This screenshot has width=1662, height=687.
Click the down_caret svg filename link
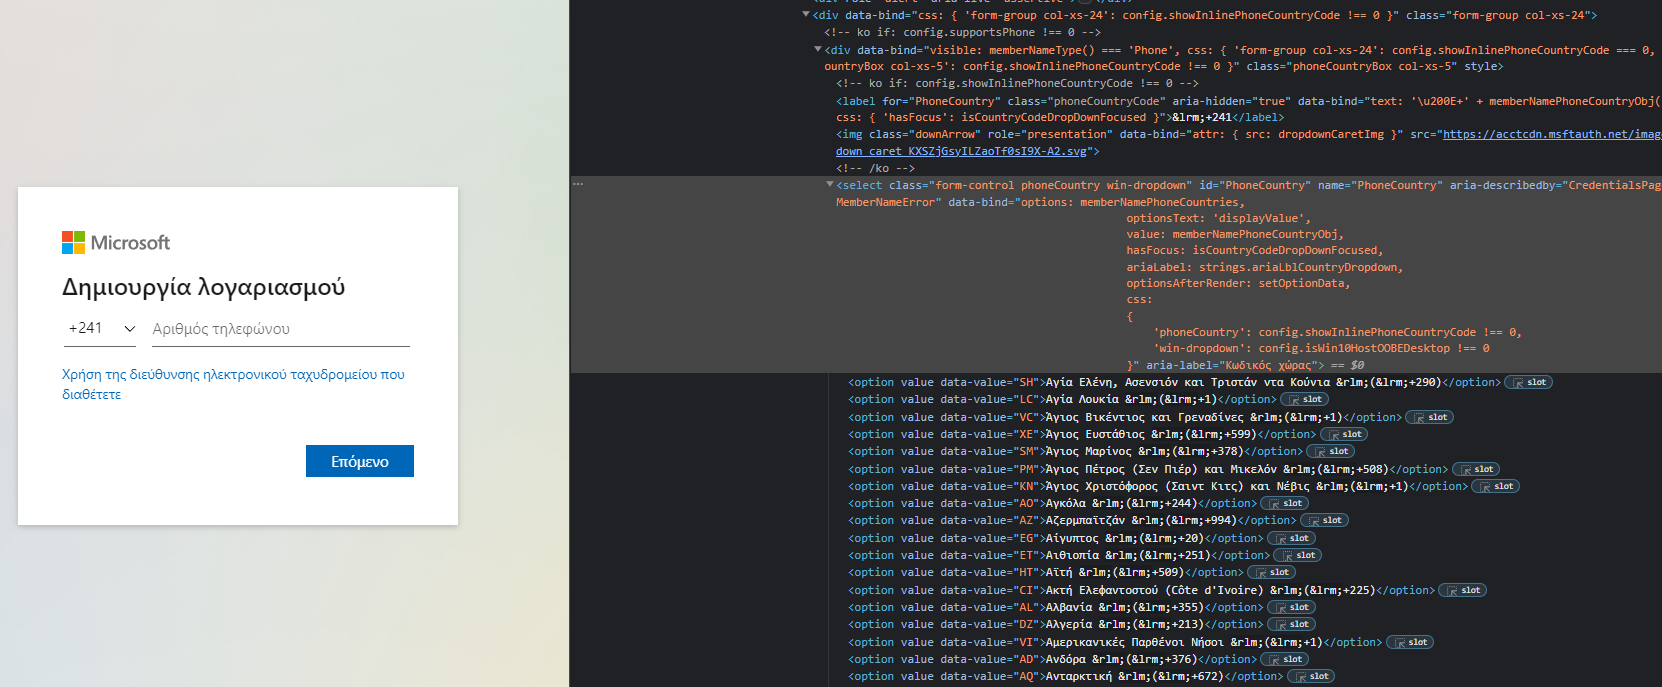point(961,151)
